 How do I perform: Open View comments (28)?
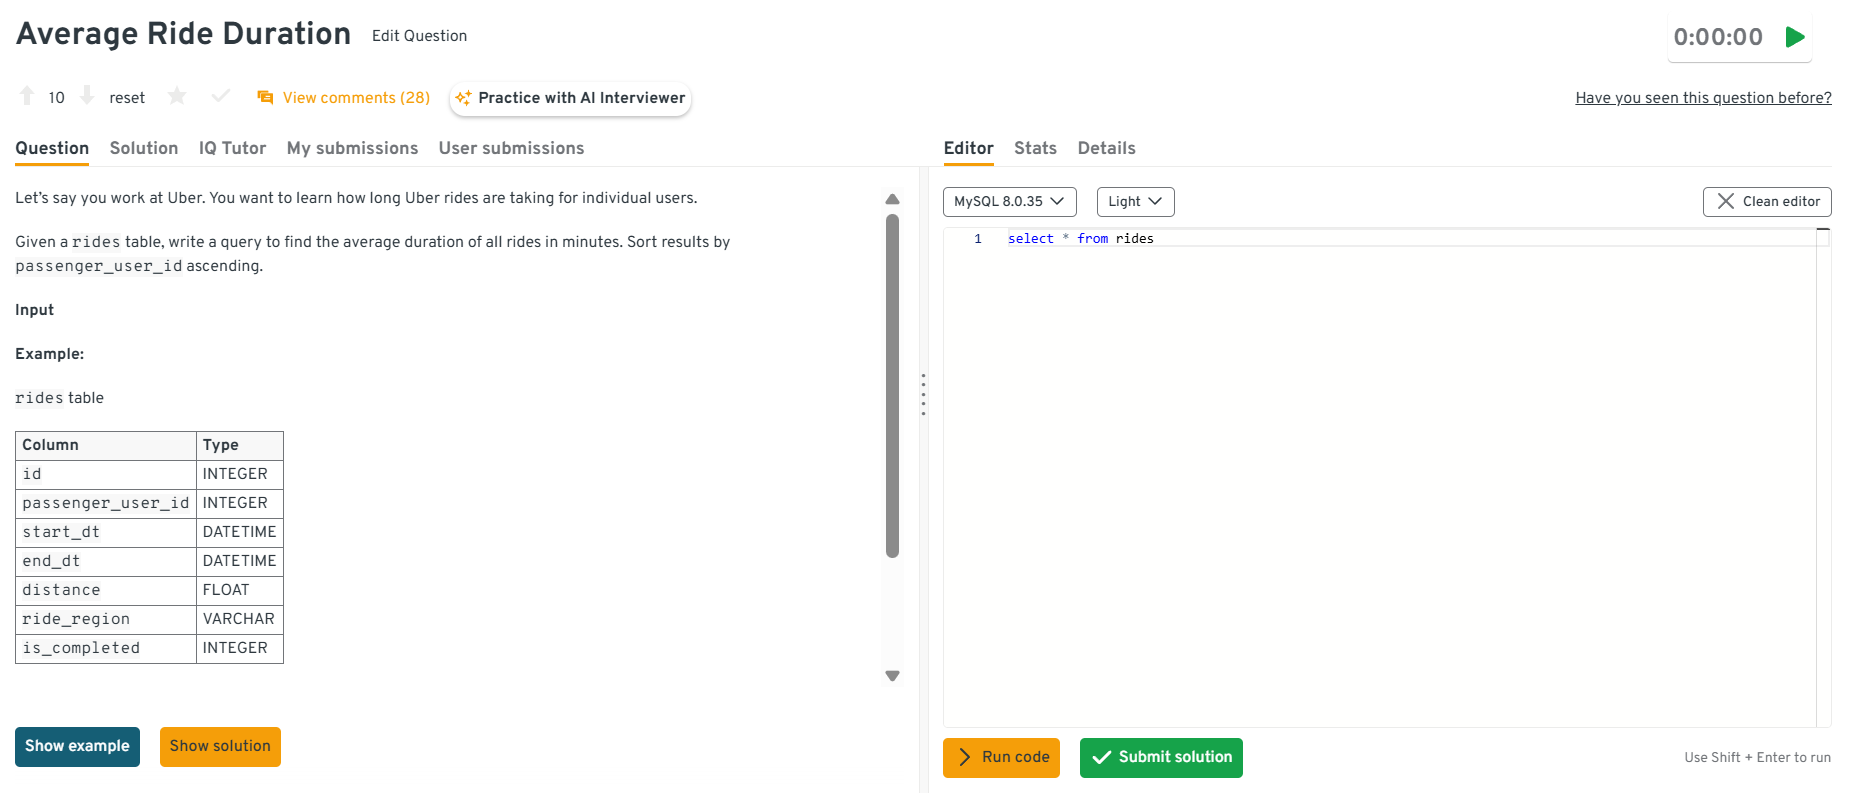(x=344, y=98)
